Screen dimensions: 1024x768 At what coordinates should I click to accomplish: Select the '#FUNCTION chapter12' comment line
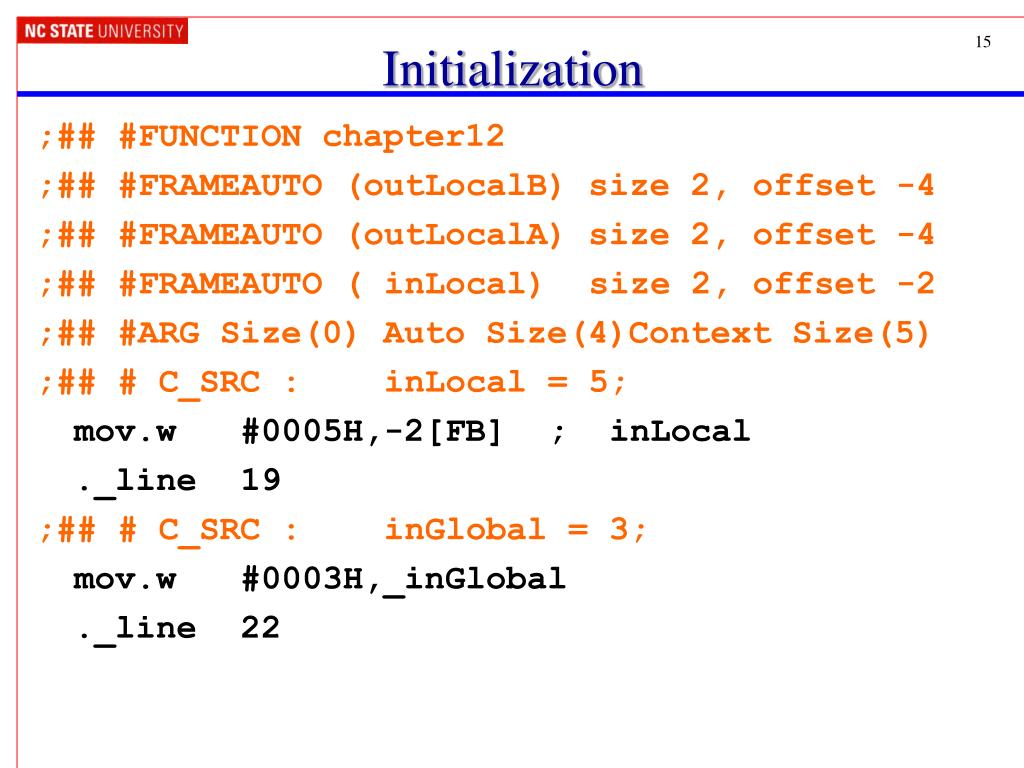pyautogui.click(x=272, y=137)
